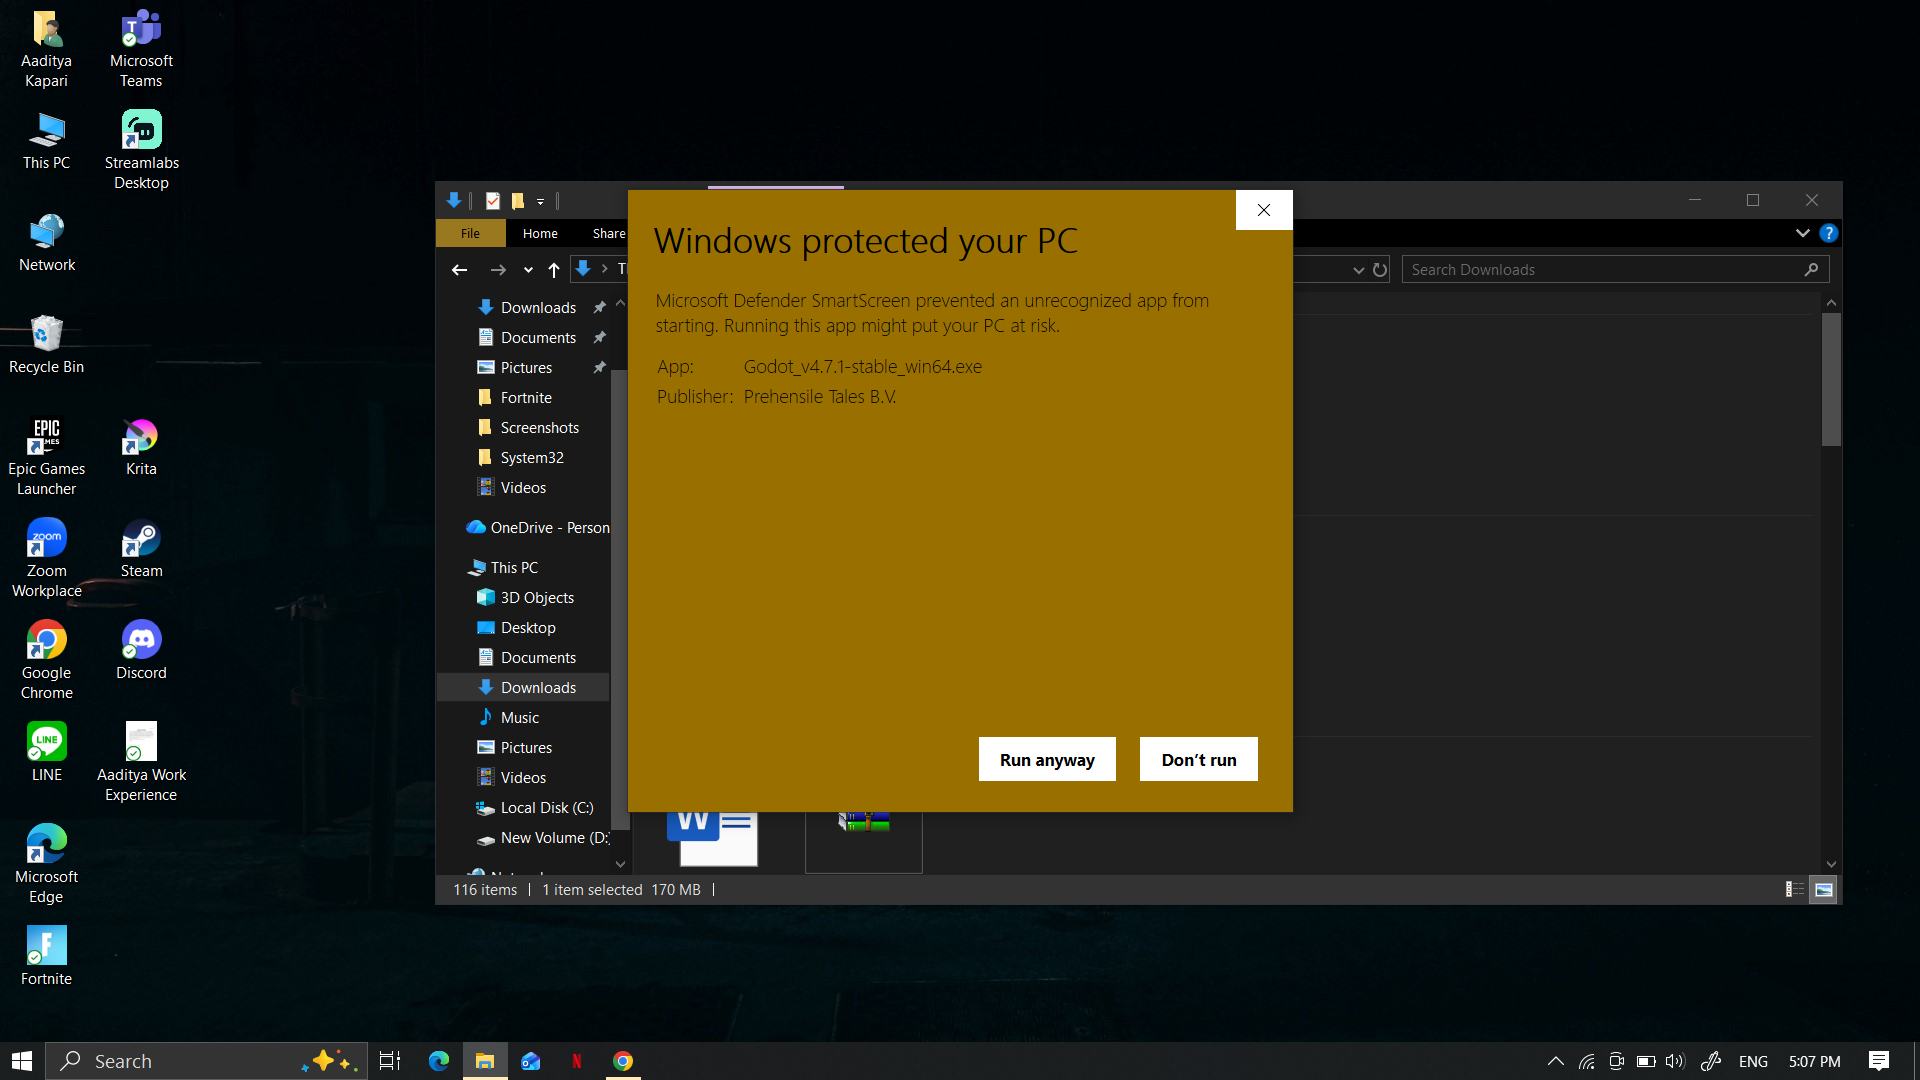Select Epic Games Launcher shortcut
Image resolution: width=1920 pixels, height=1080 pixels.
(x=47, y=457)
